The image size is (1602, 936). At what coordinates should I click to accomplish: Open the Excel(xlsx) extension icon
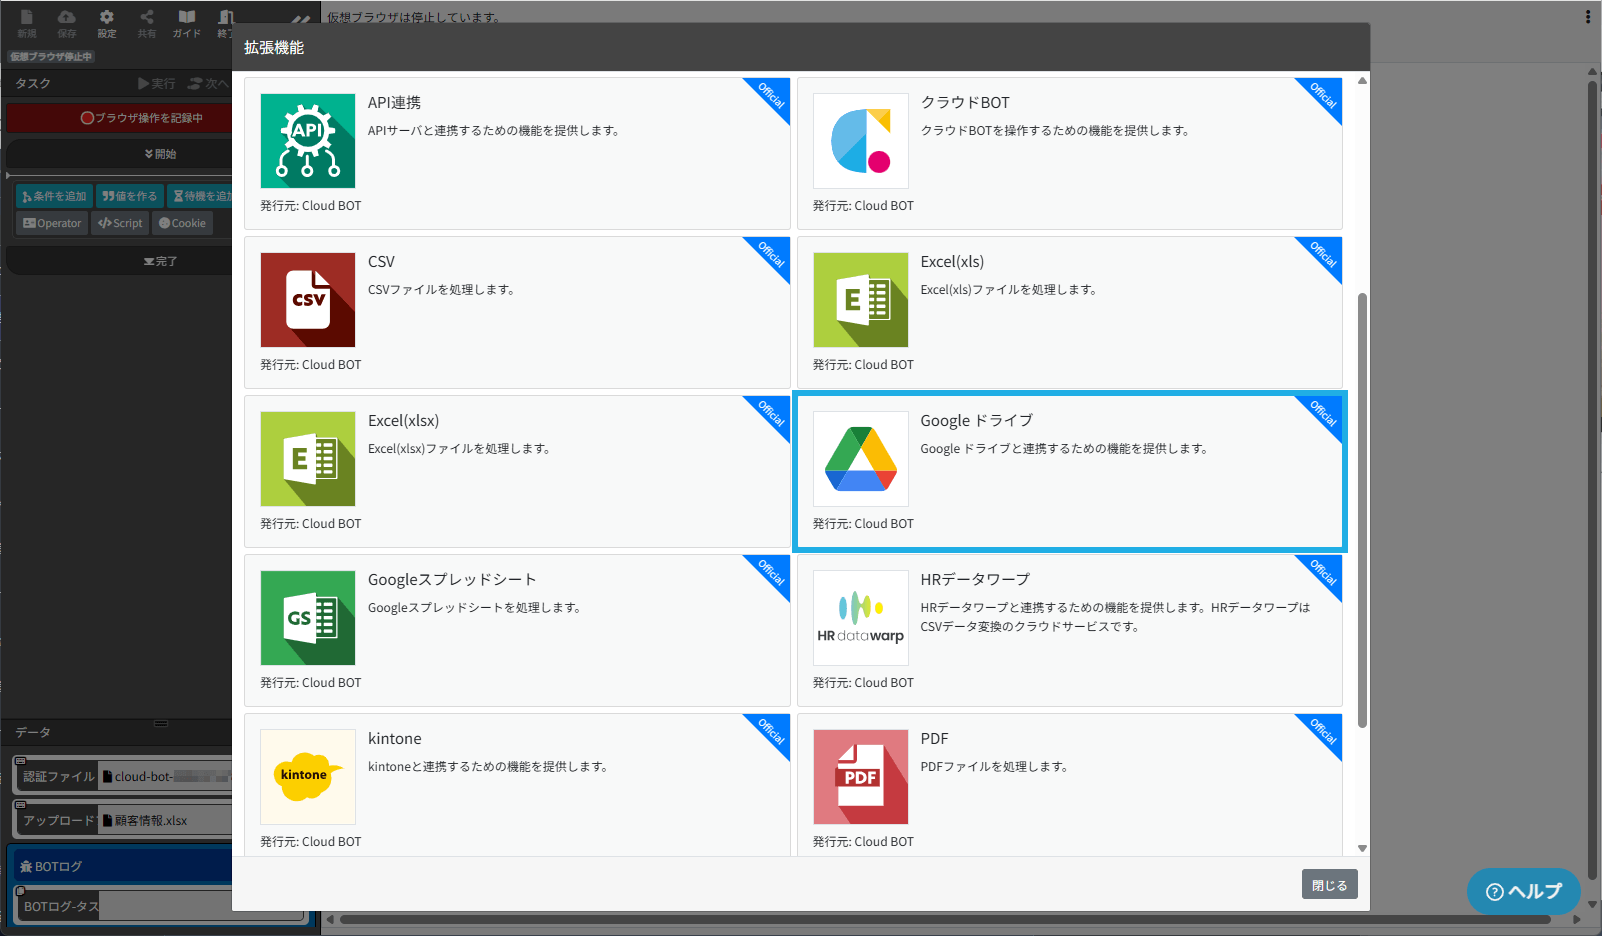308,459
